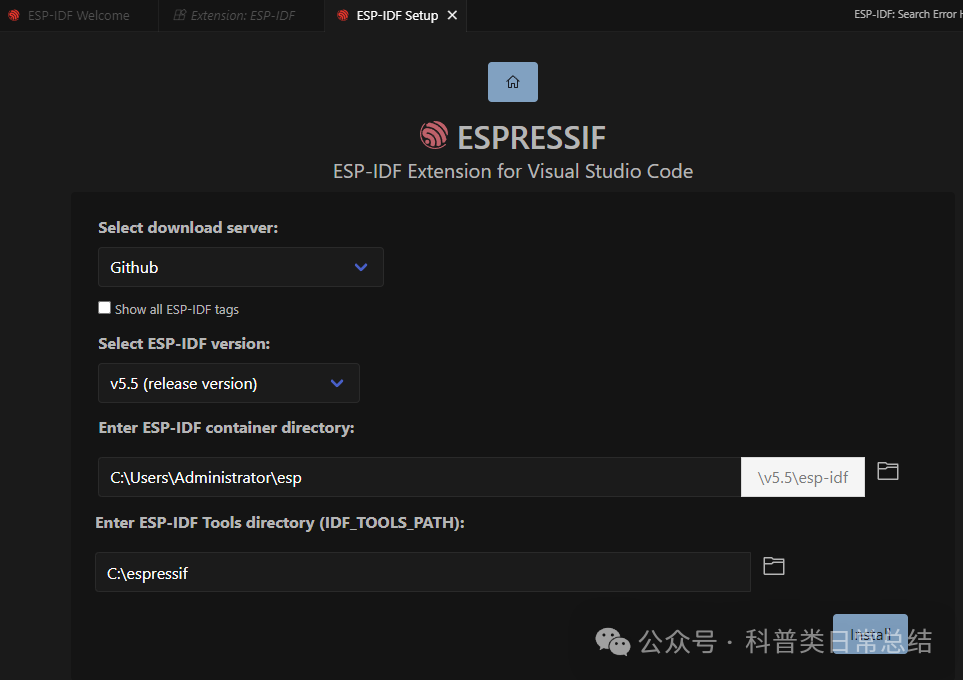This screenshot has width=963, height=680.
Task: Open the download server dropdown
Action: [x=241, y=267]
